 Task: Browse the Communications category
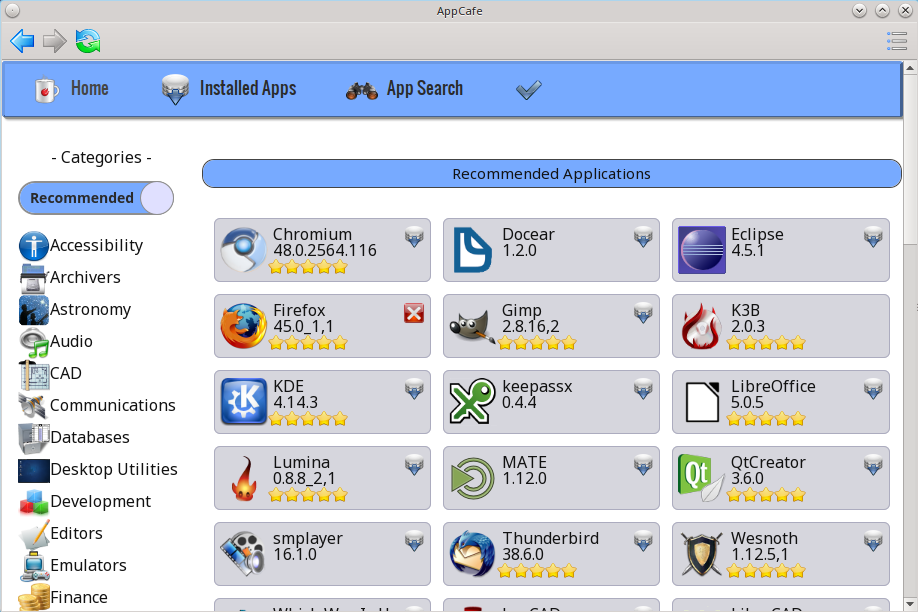(97, 405)
